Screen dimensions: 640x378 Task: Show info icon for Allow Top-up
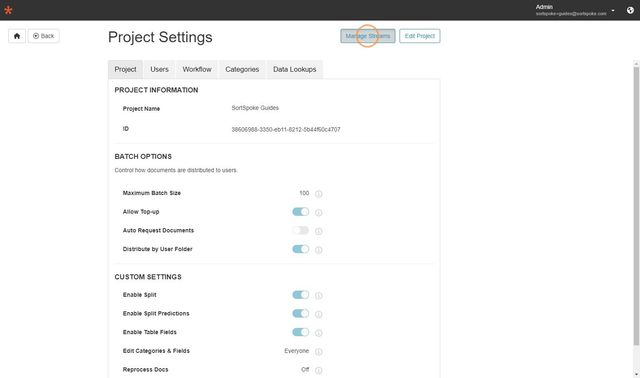(319, 212)
